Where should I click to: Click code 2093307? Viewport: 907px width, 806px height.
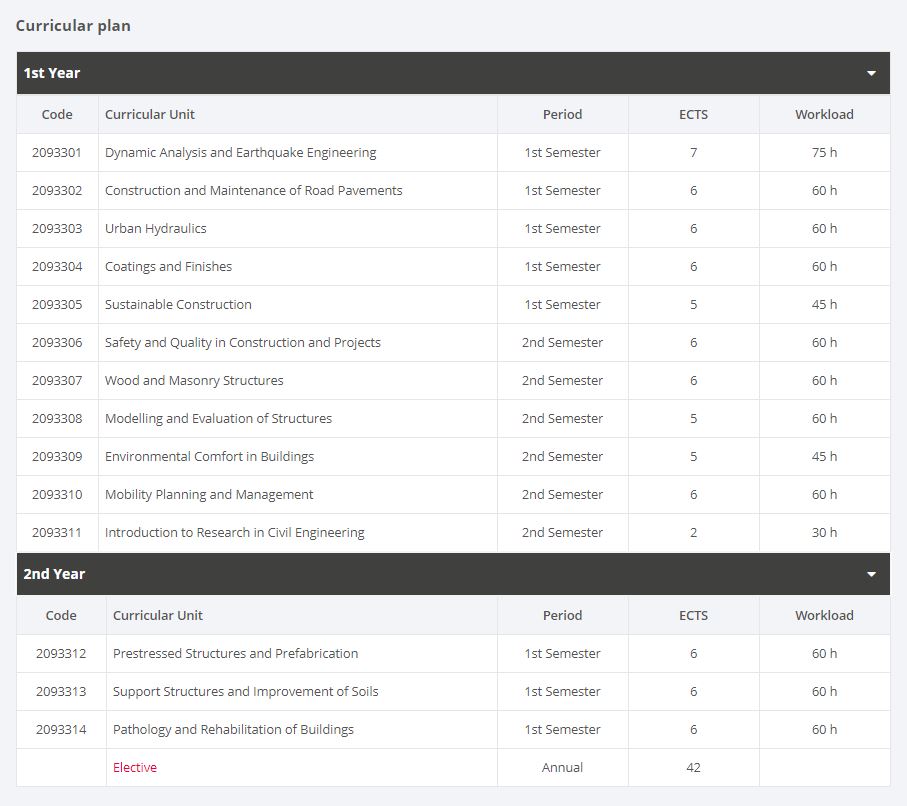(x=57, y=381)
